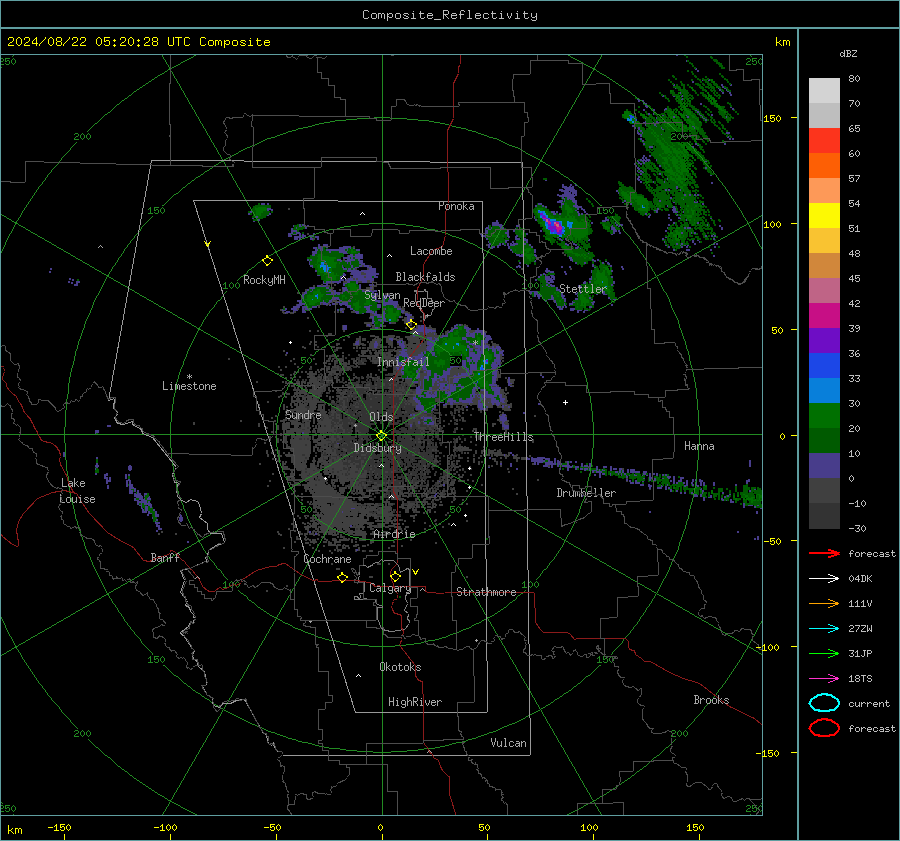Click the Okotoks city label
This screenshot has height=841, width=900.
pos(400,667)
